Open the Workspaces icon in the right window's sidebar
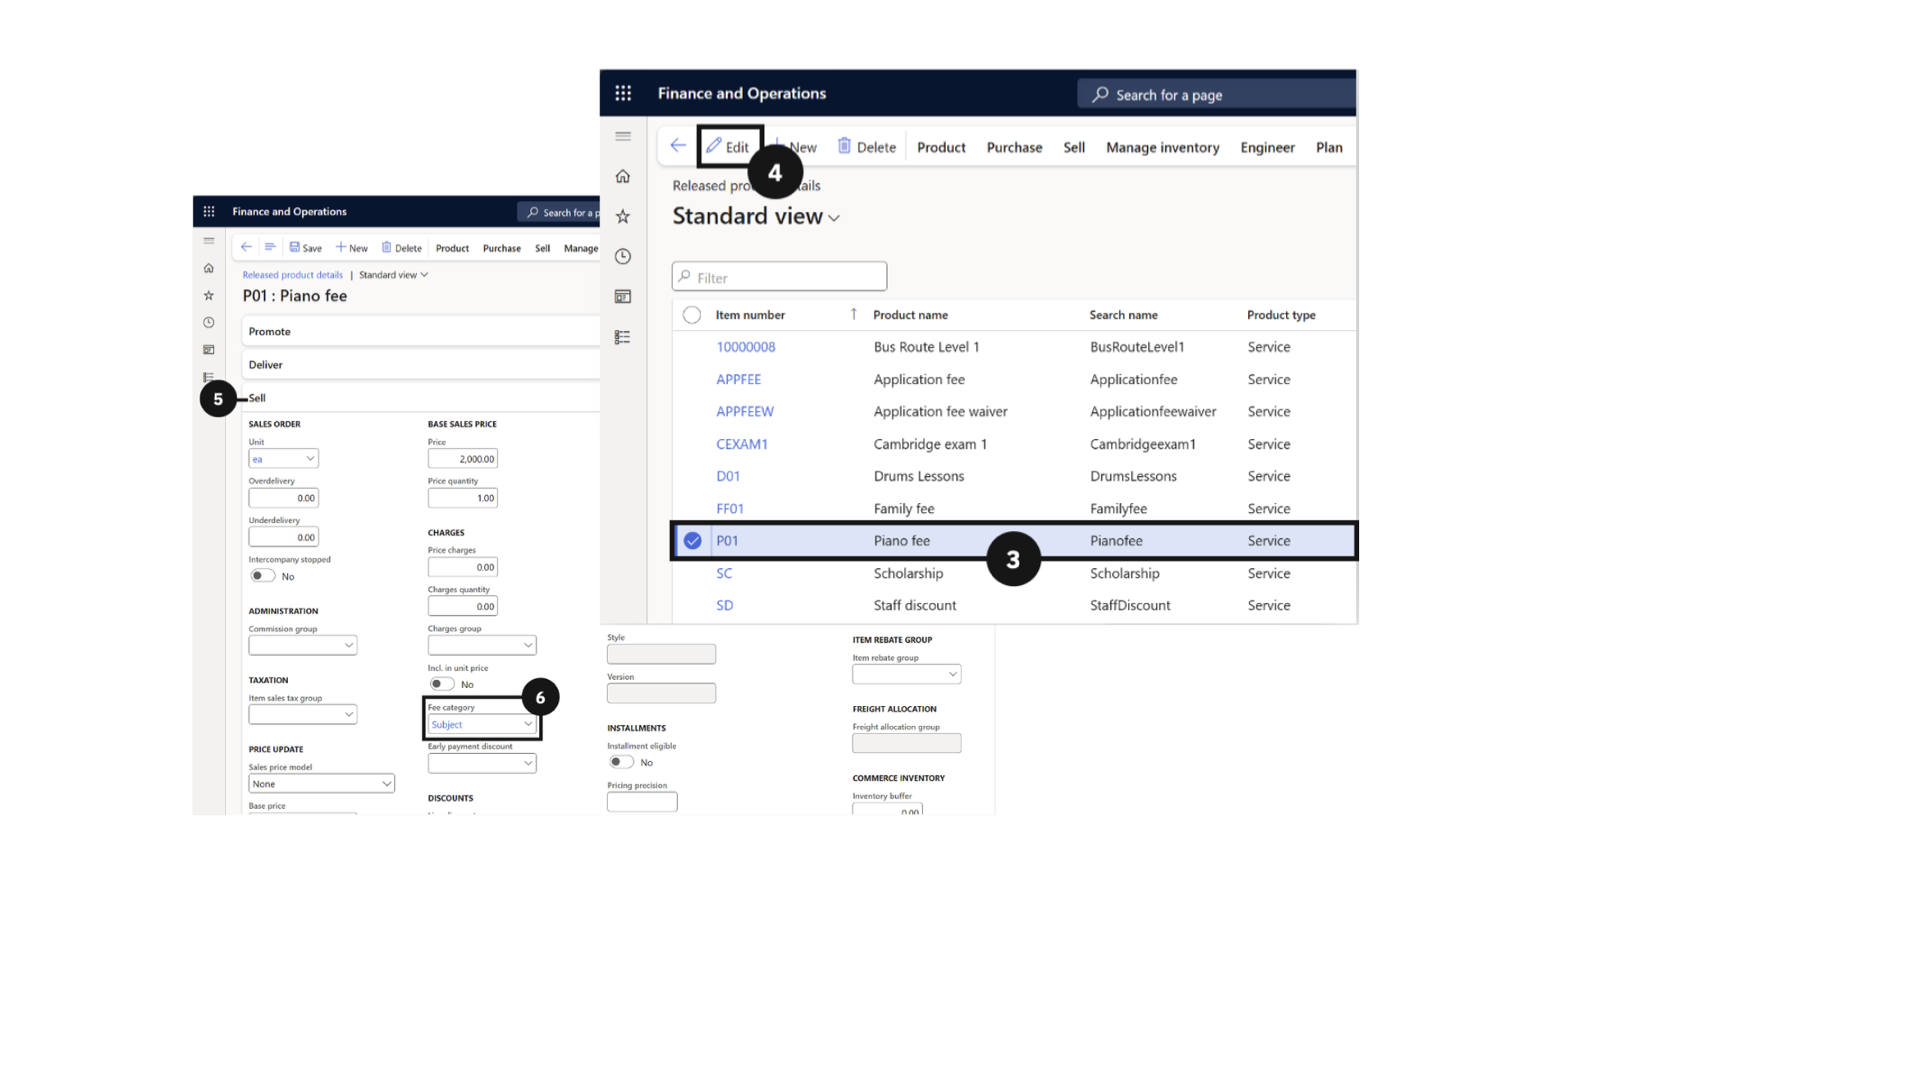Screen dimensions: 1920x1080 pos(623,296)
